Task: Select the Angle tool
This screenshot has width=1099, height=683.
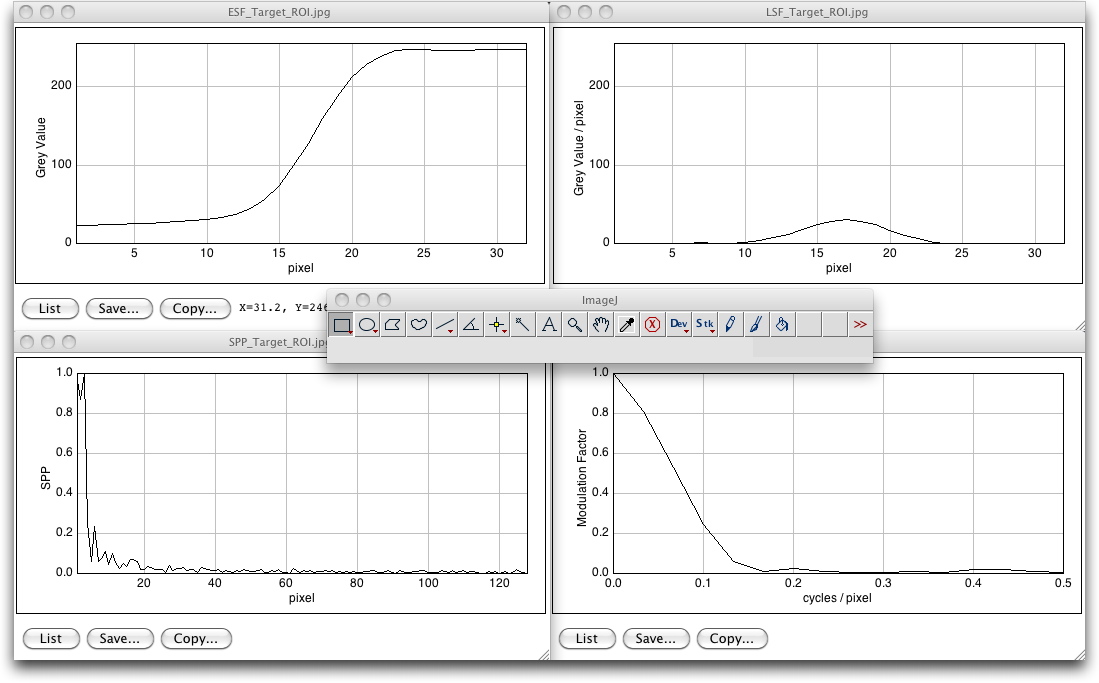Action: (x=471, y=325)
